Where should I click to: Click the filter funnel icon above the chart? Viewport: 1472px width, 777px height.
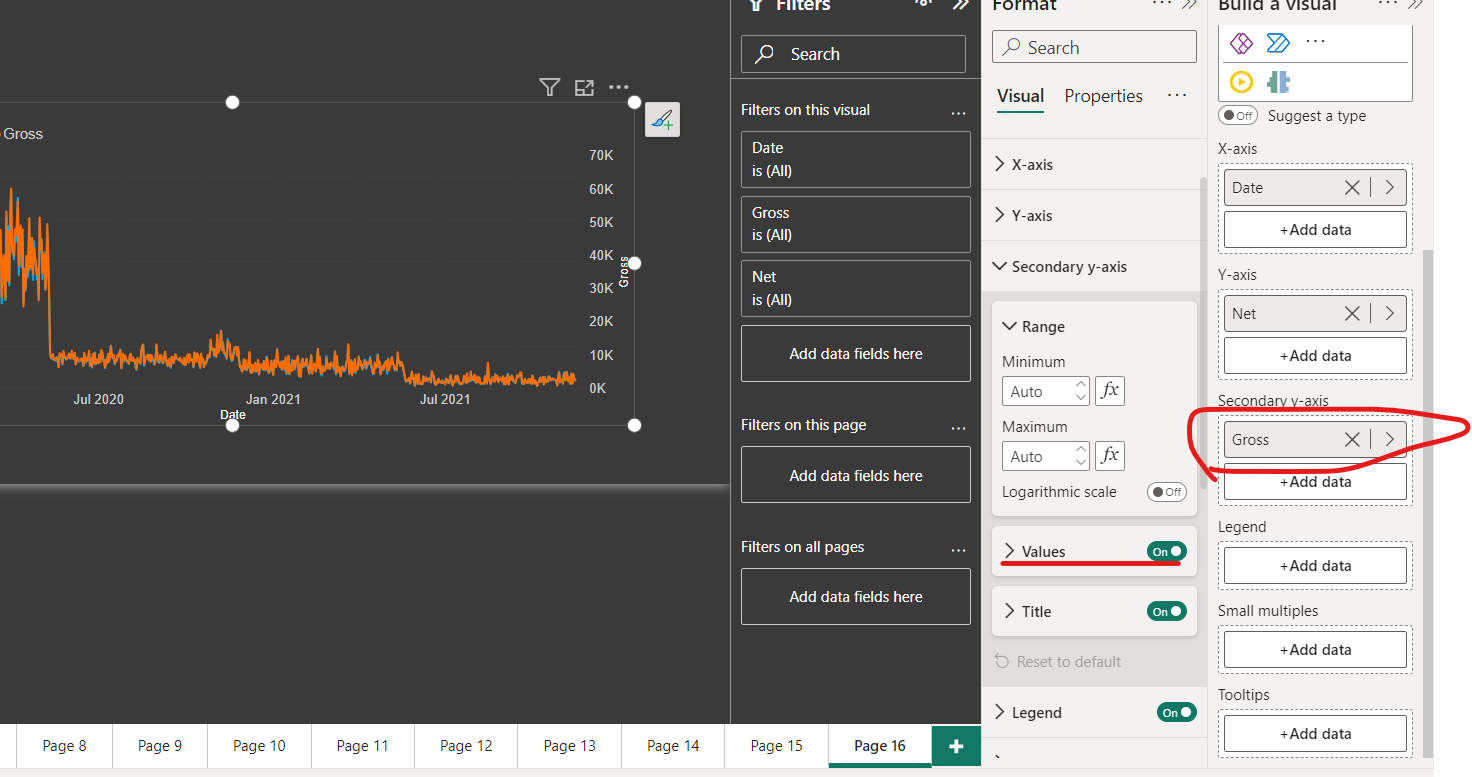[549, 88]
